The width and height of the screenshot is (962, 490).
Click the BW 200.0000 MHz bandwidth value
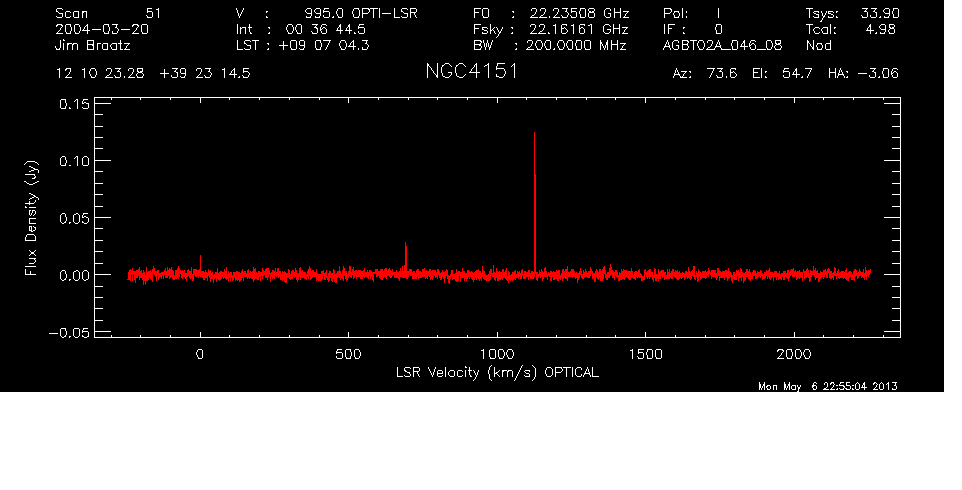569,46
